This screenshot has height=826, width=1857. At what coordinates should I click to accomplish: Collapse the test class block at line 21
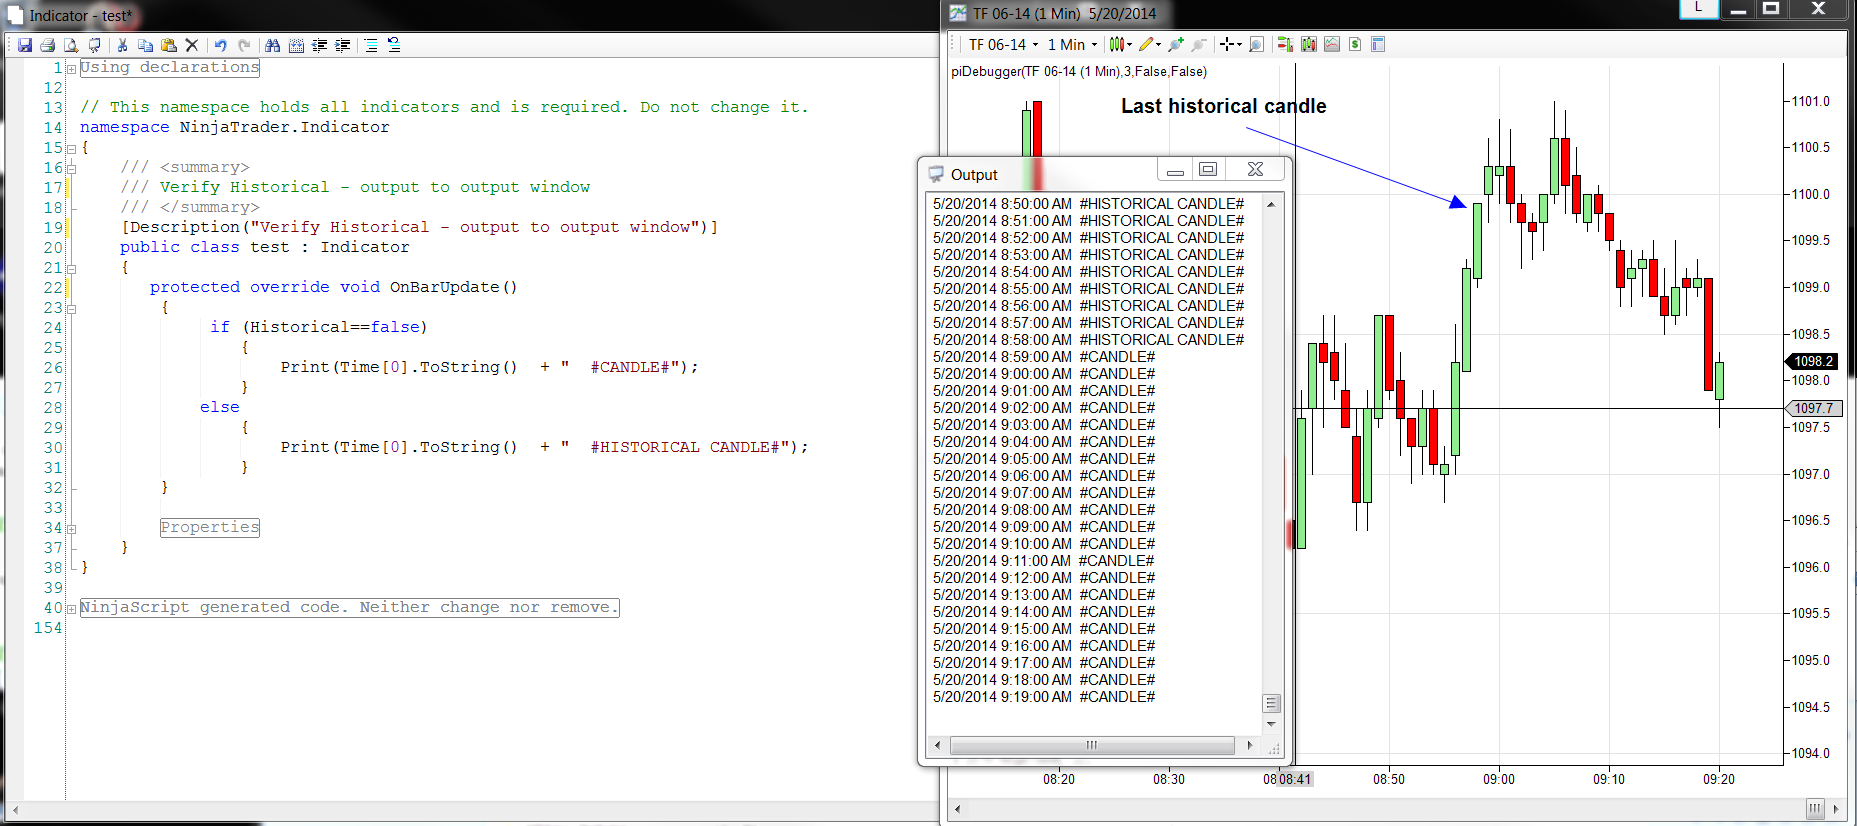click(x=71, y=268)
